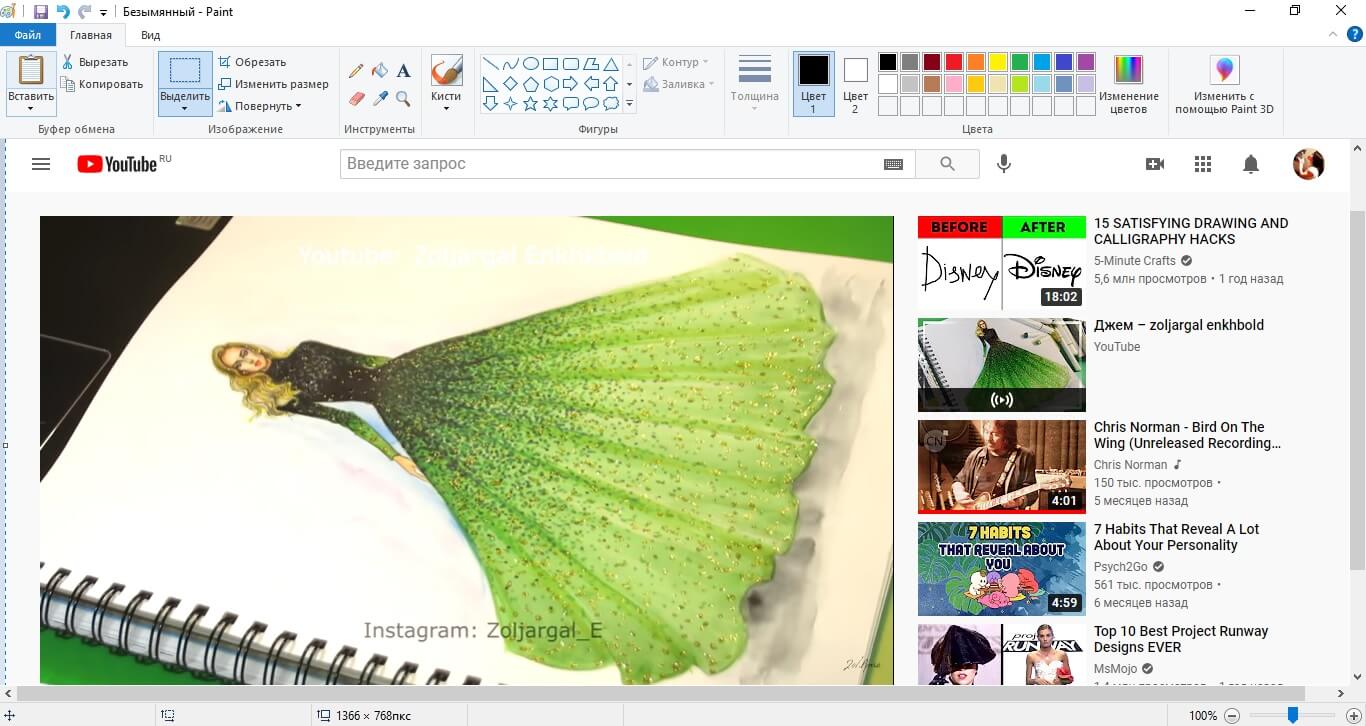This screenshot has height=726, width=1366.
Task: Select the Pencil tool
Action: (x=356, y=71)
